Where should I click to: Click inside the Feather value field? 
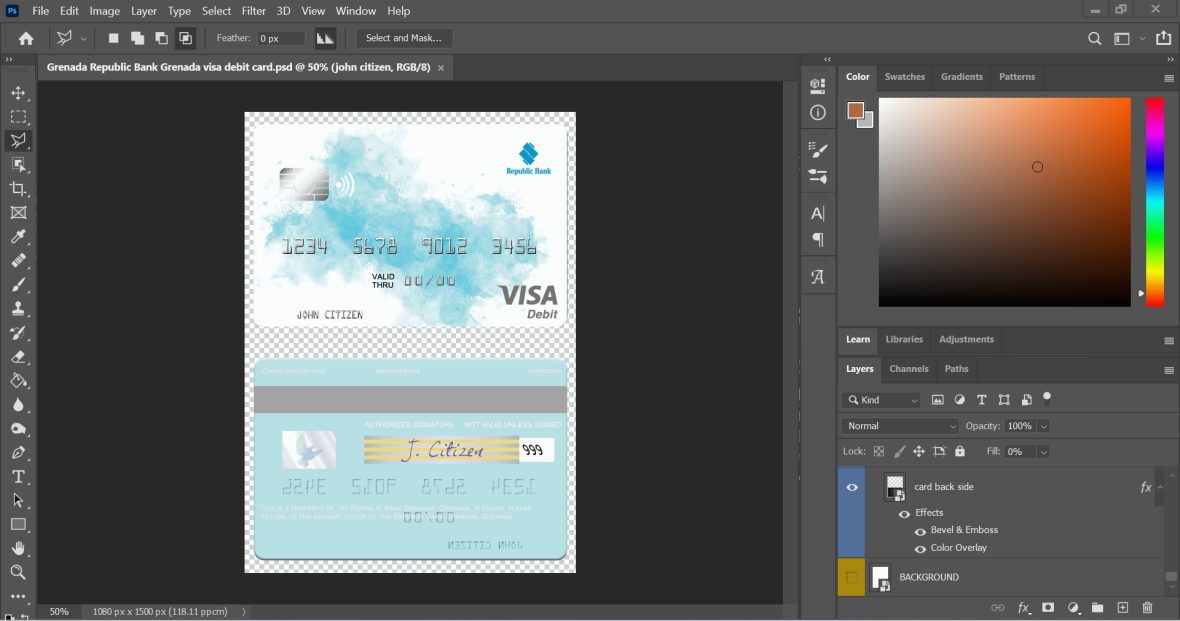click(x=280, y=38)
